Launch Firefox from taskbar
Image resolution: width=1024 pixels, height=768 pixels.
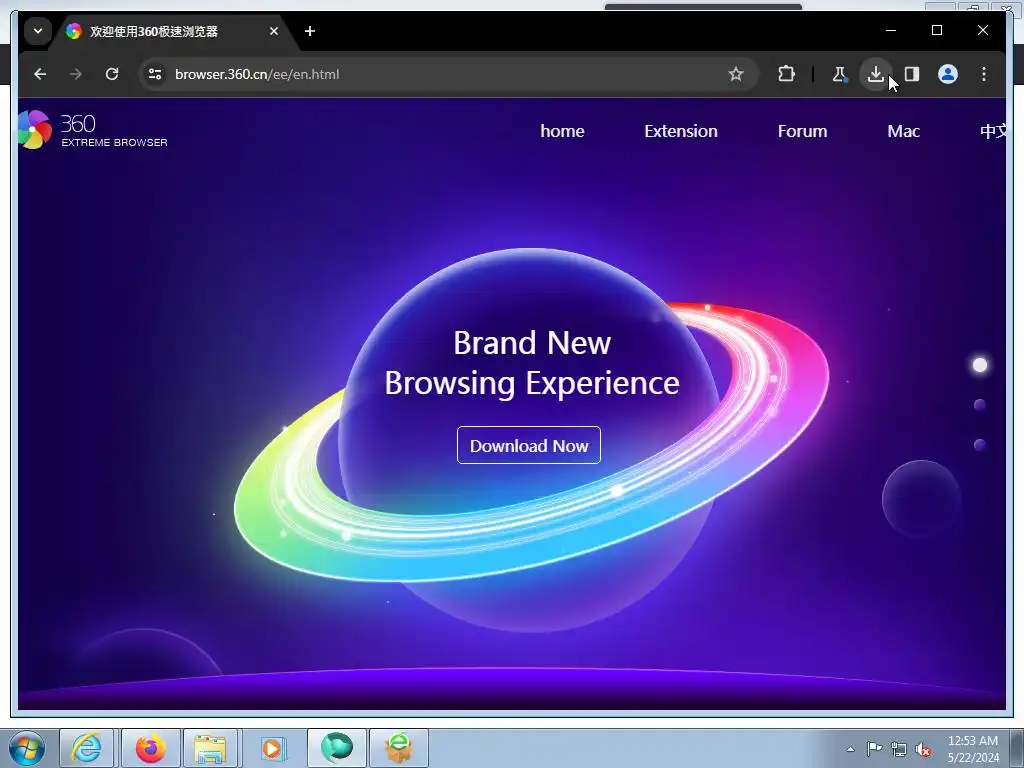tap(150, 748)
